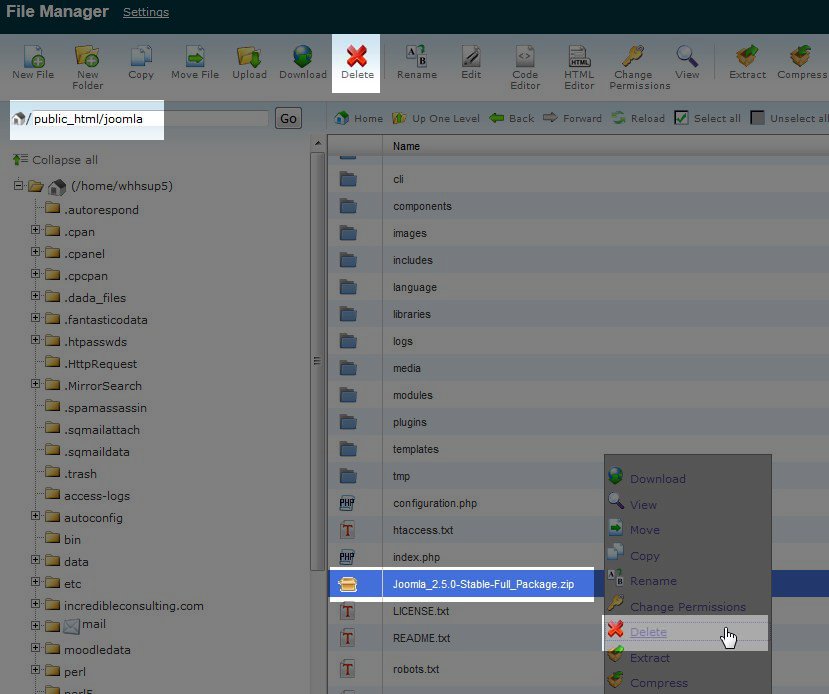Open the Settings link

tap(146, 13)
